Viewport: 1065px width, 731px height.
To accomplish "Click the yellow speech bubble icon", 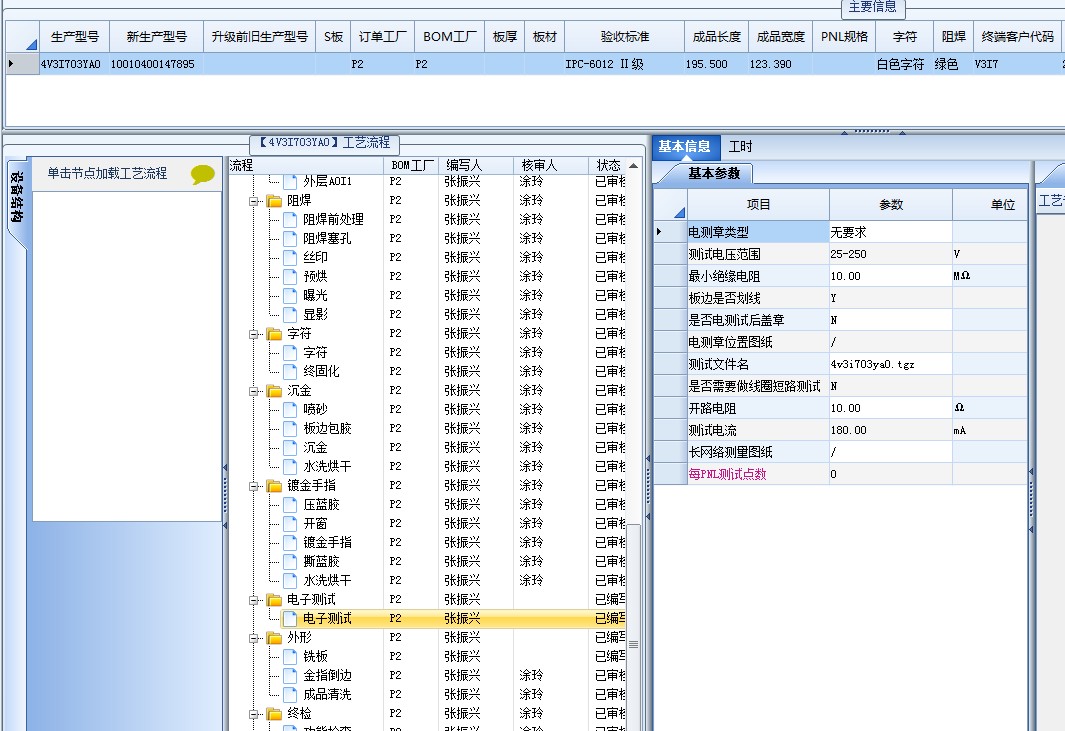I will click(202, 175).
